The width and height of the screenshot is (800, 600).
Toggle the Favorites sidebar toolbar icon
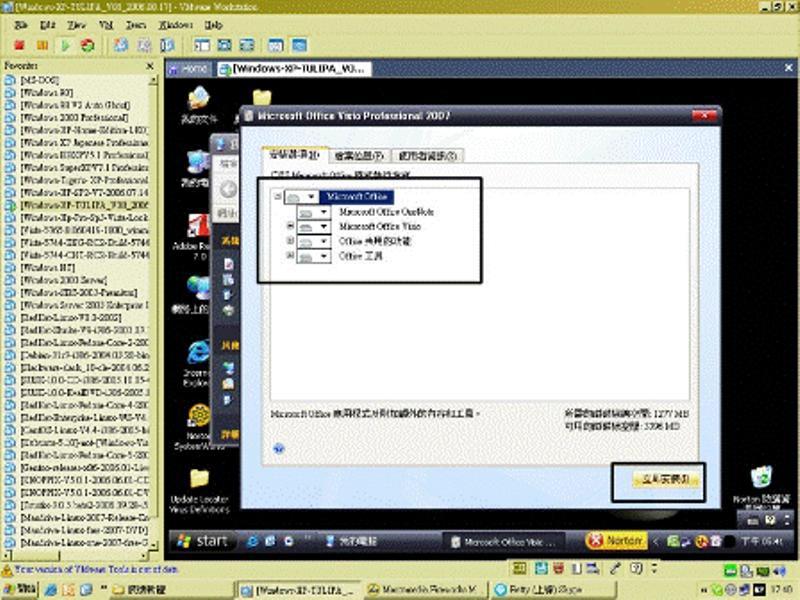(202, 45)
